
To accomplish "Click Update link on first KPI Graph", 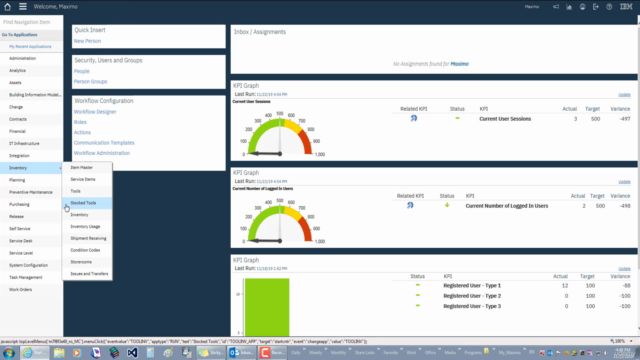I will [x=624, y=95].
